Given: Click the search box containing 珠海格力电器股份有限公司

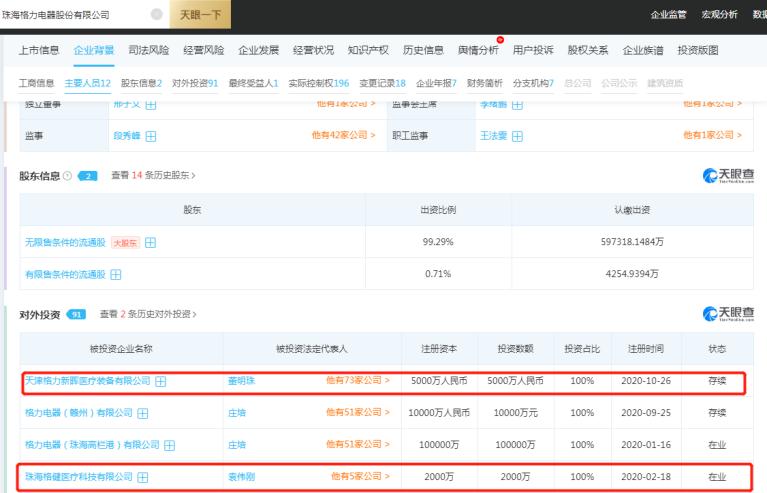Looking at the screenshot, I should [x=83, y=15].
